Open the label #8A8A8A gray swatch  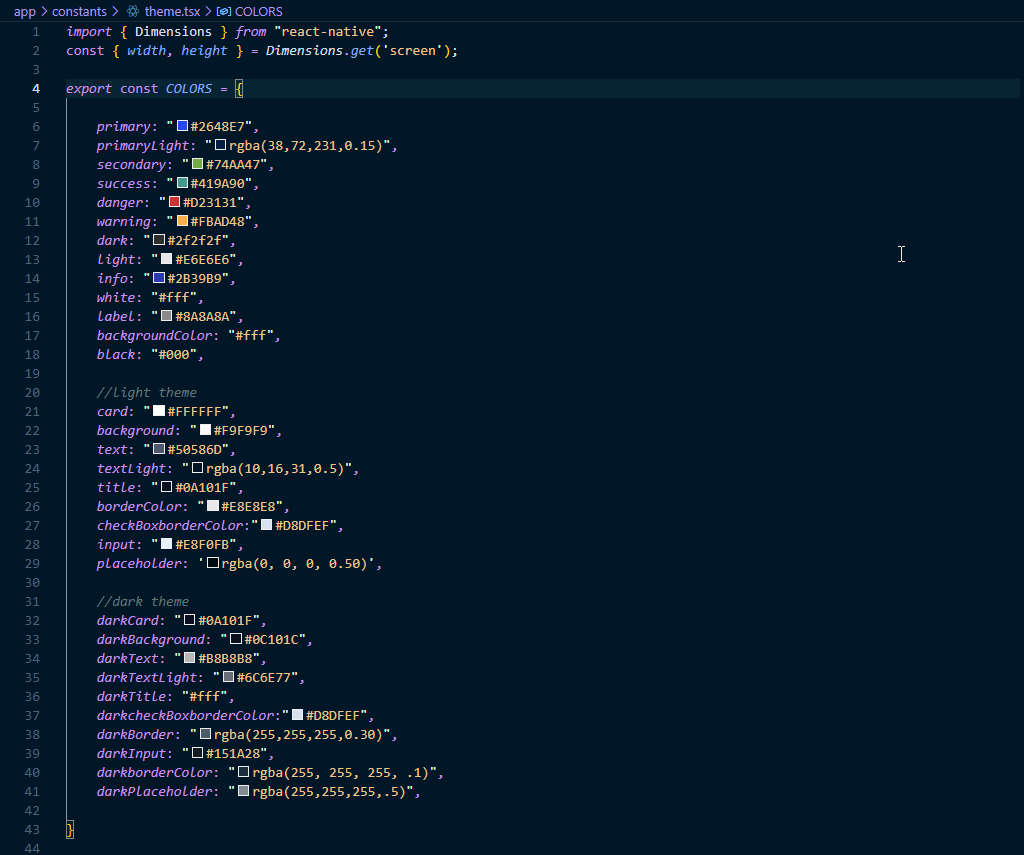point(167,316)
